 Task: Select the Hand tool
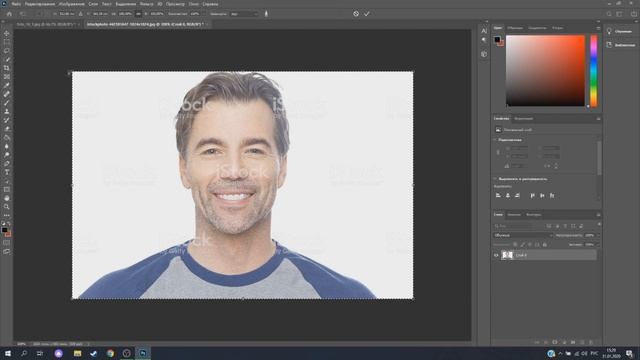[x=7, y=198]
